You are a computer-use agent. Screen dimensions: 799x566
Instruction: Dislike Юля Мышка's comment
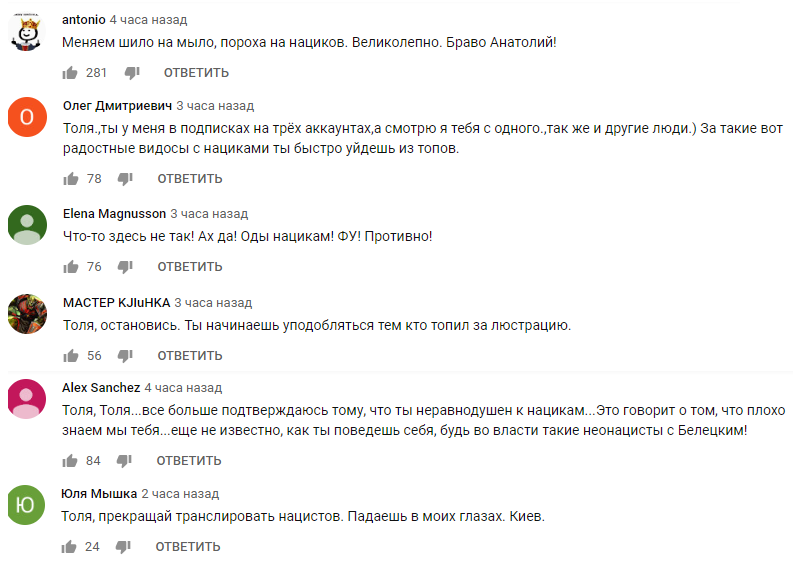coord(125,547)
